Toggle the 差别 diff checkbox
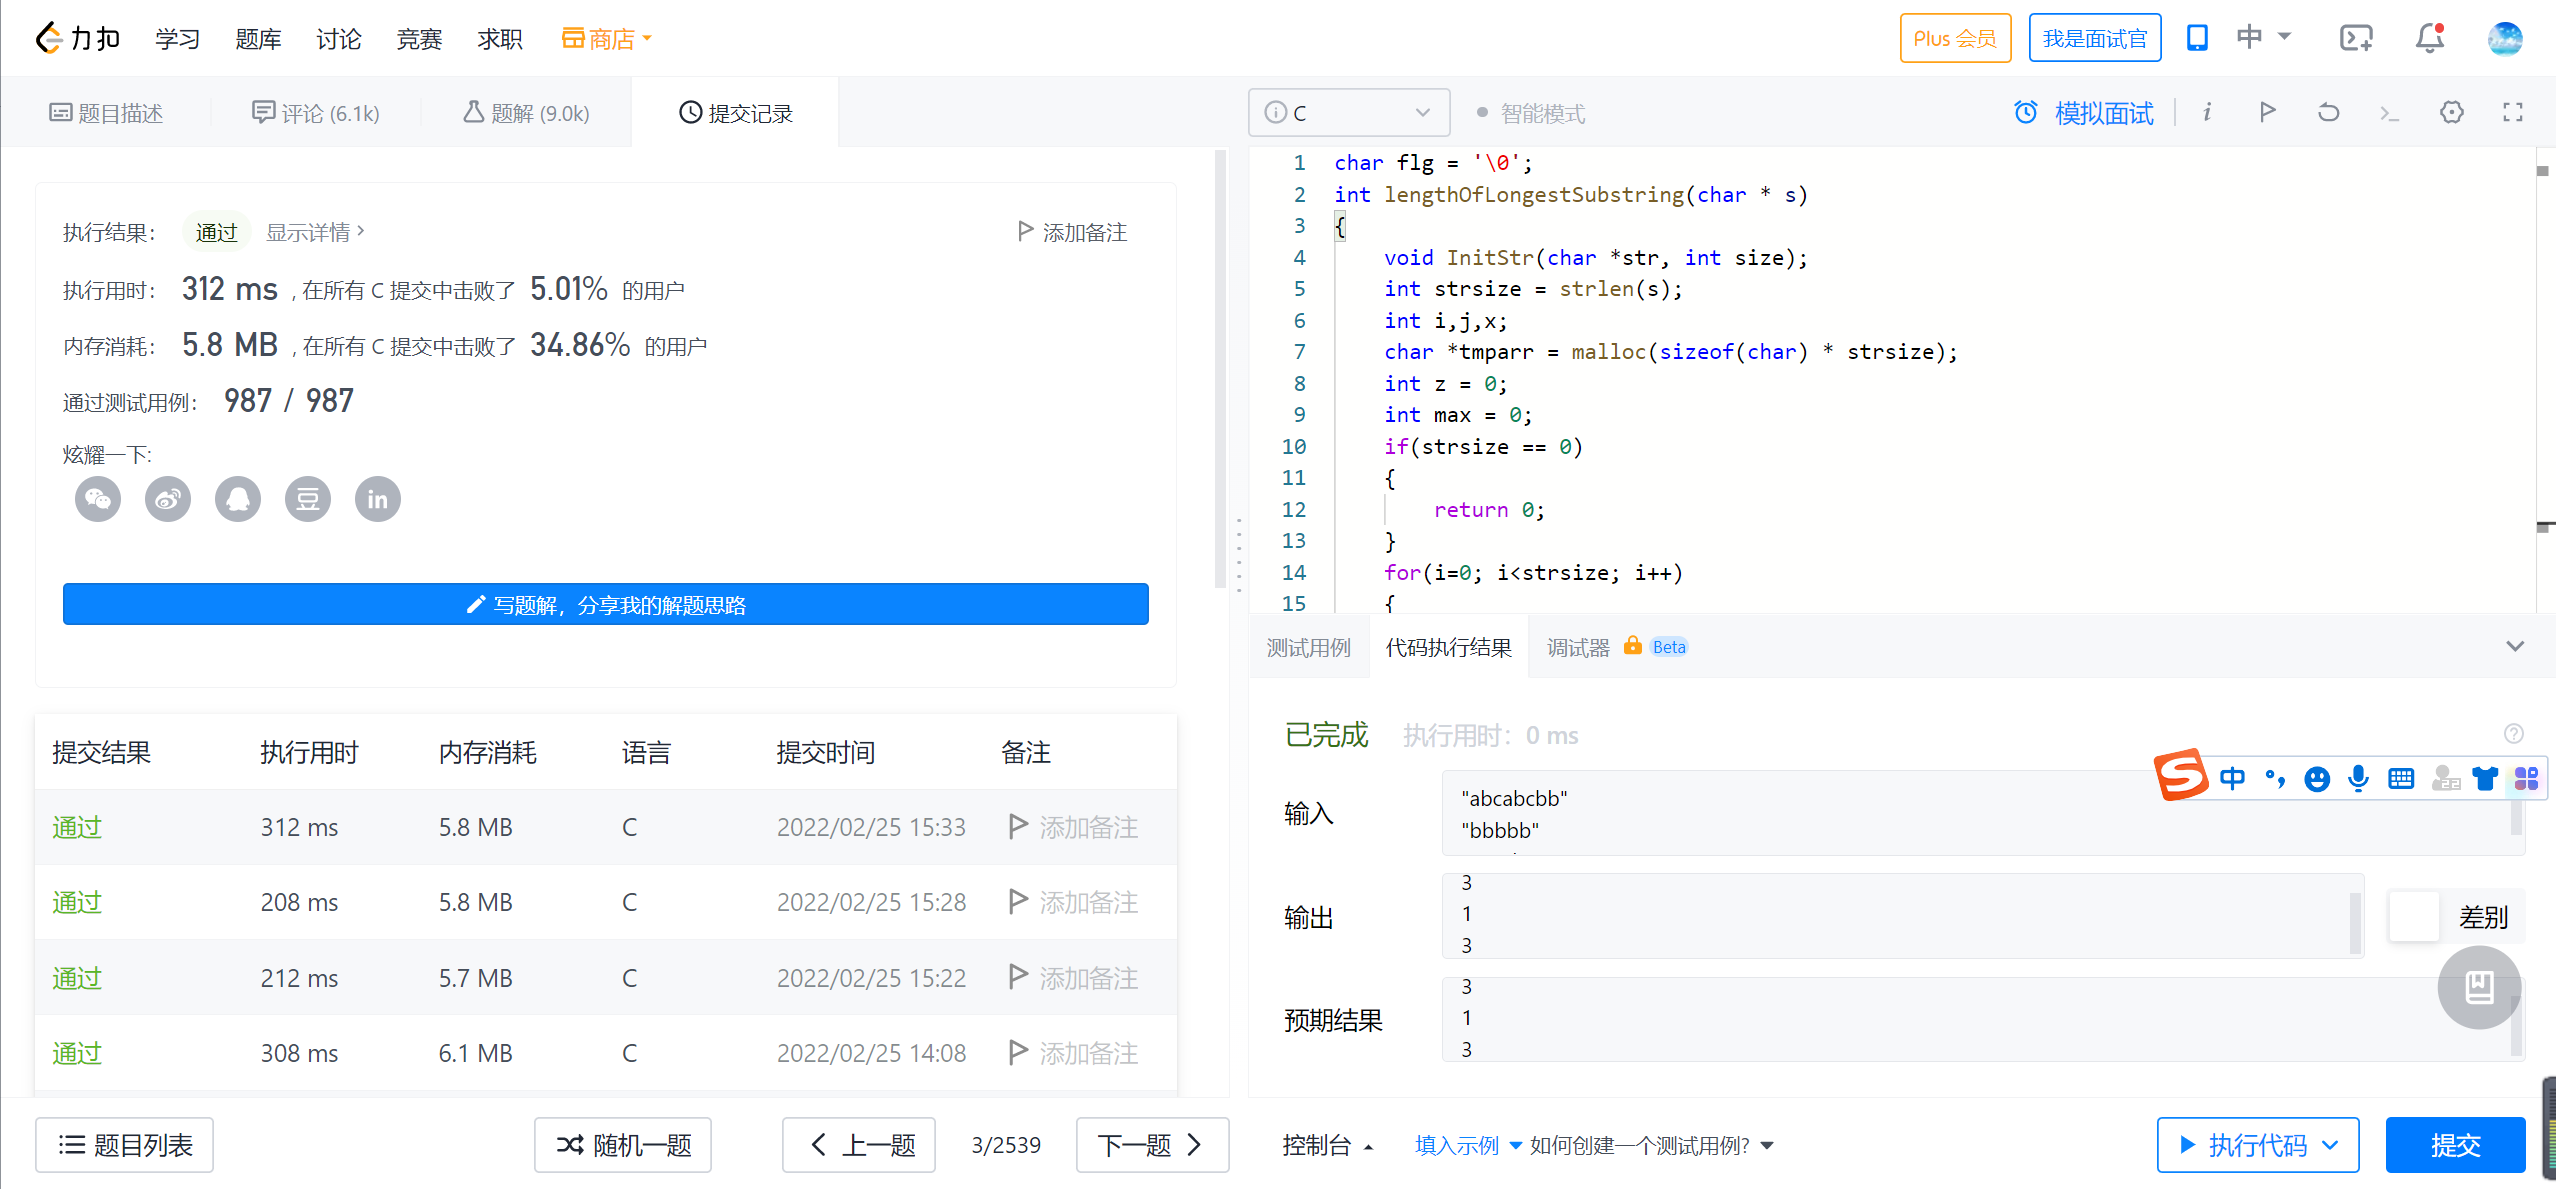2556x1189 pixels. tap(2414, 916)
